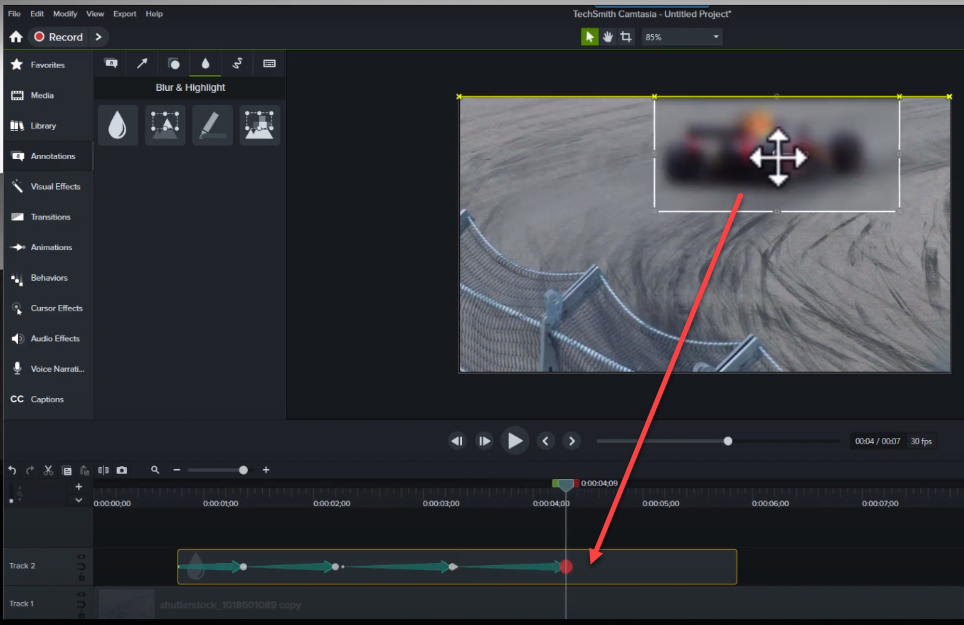964x625 pixels.
Task: Step forward one frame
Action: (x=484, y=441)
